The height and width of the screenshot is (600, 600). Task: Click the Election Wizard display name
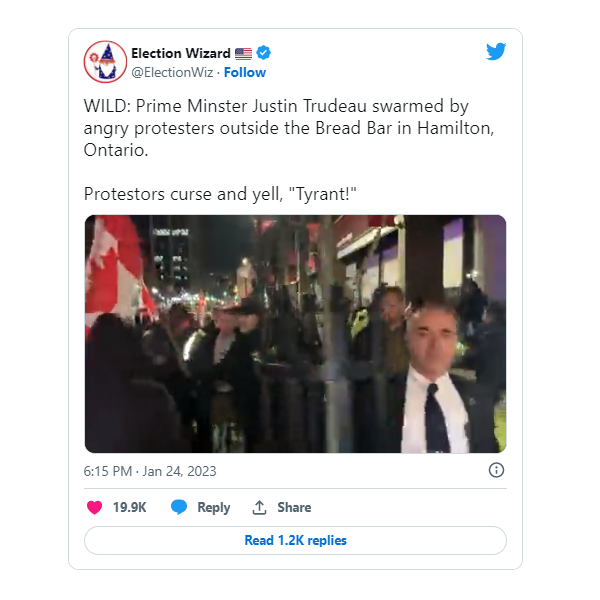181,53
